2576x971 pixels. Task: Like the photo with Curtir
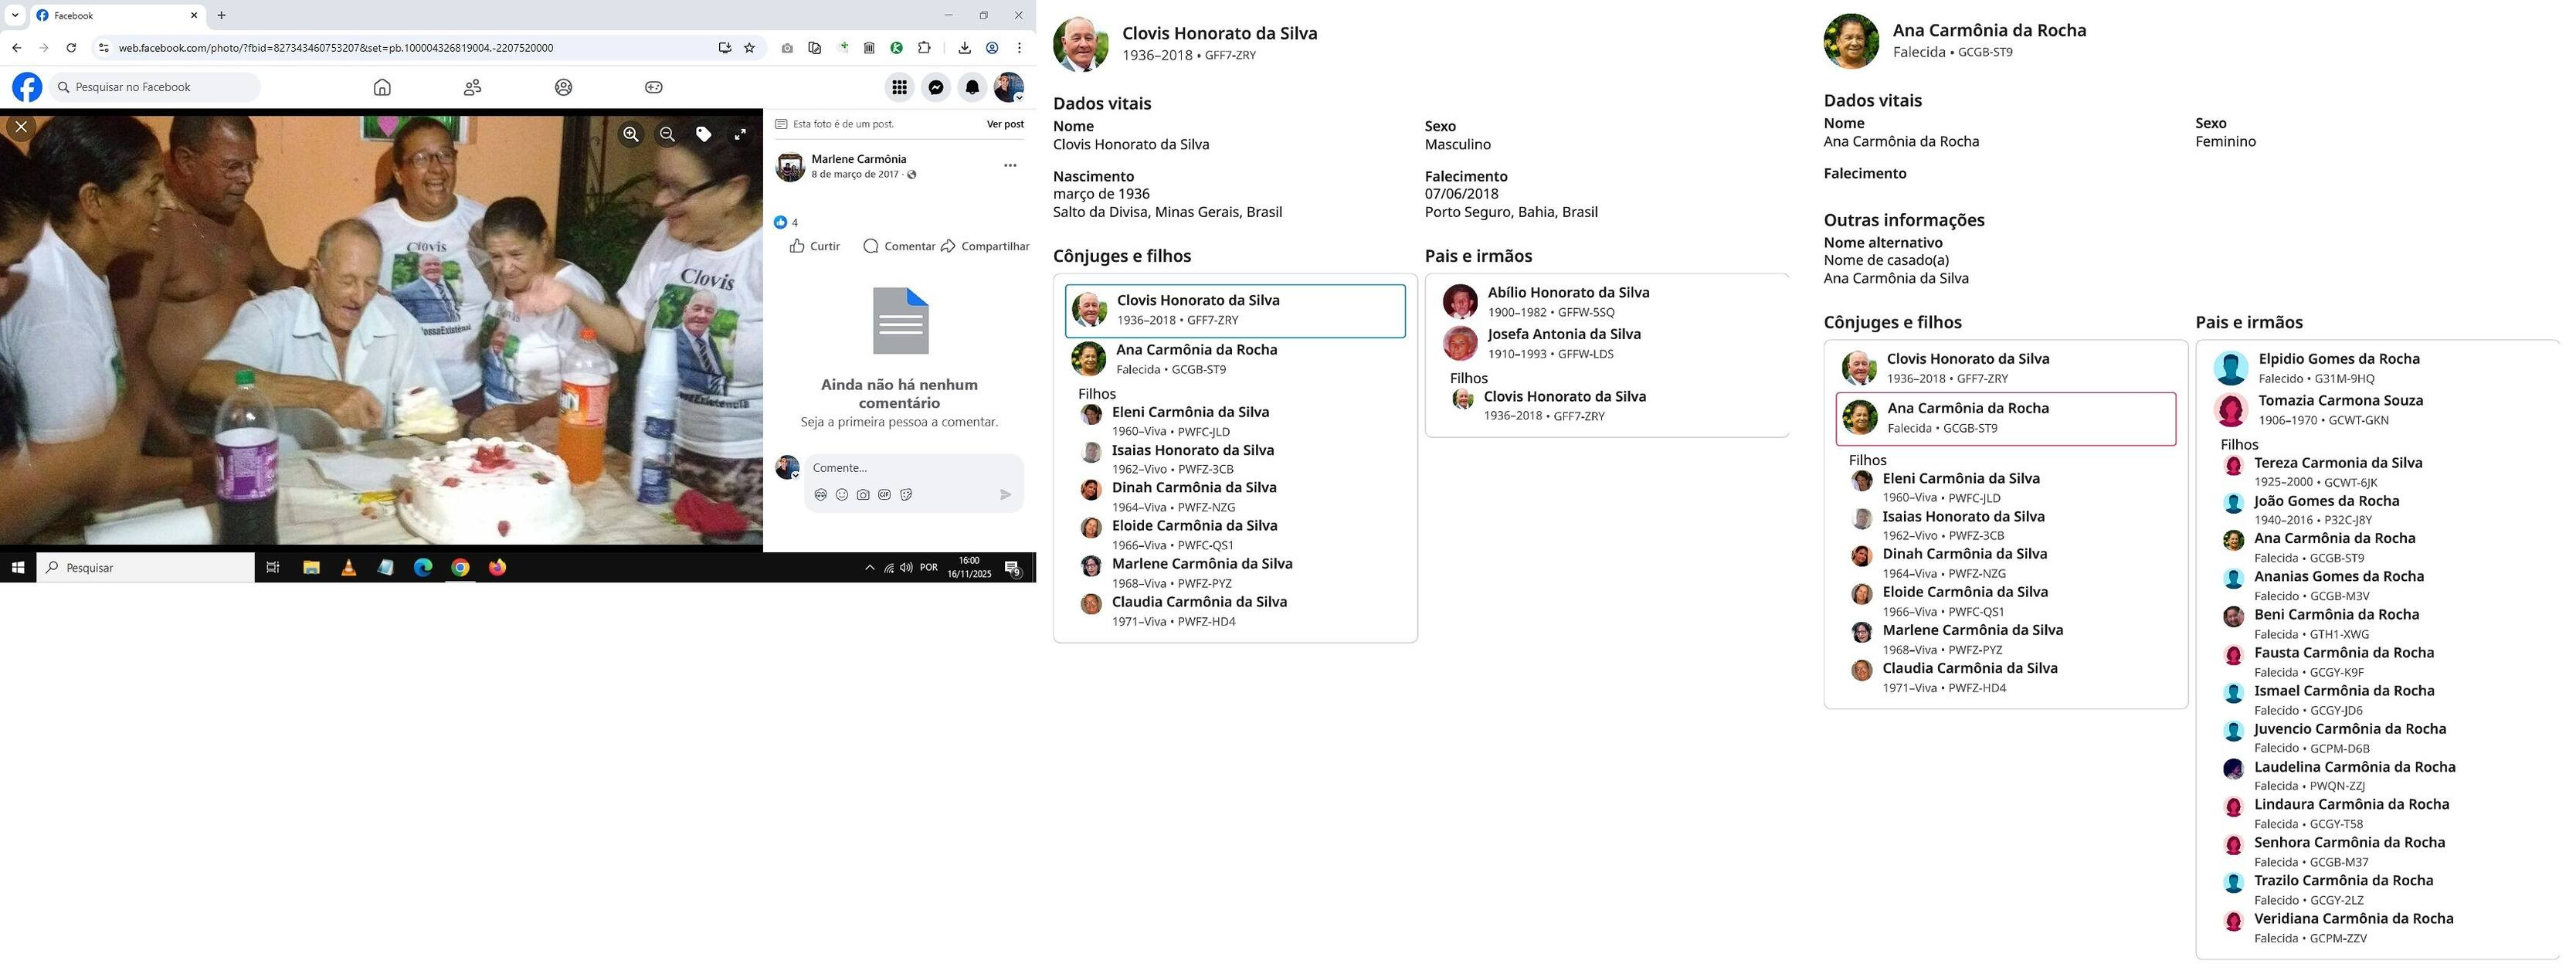tap(814, 246)
